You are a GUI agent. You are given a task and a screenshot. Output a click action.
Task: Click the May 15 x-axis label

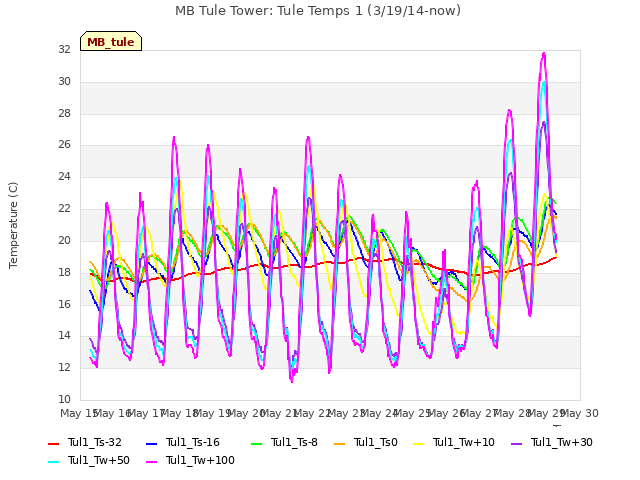(x=78, y=413)
